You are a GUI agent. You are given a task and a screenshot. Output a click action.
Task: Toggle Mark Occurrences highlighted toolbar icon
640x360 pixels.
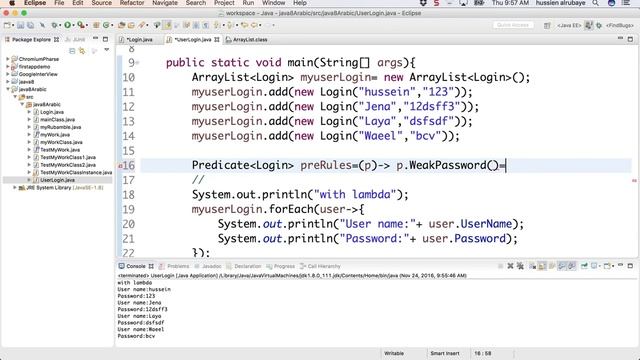(x=167, y=25)
